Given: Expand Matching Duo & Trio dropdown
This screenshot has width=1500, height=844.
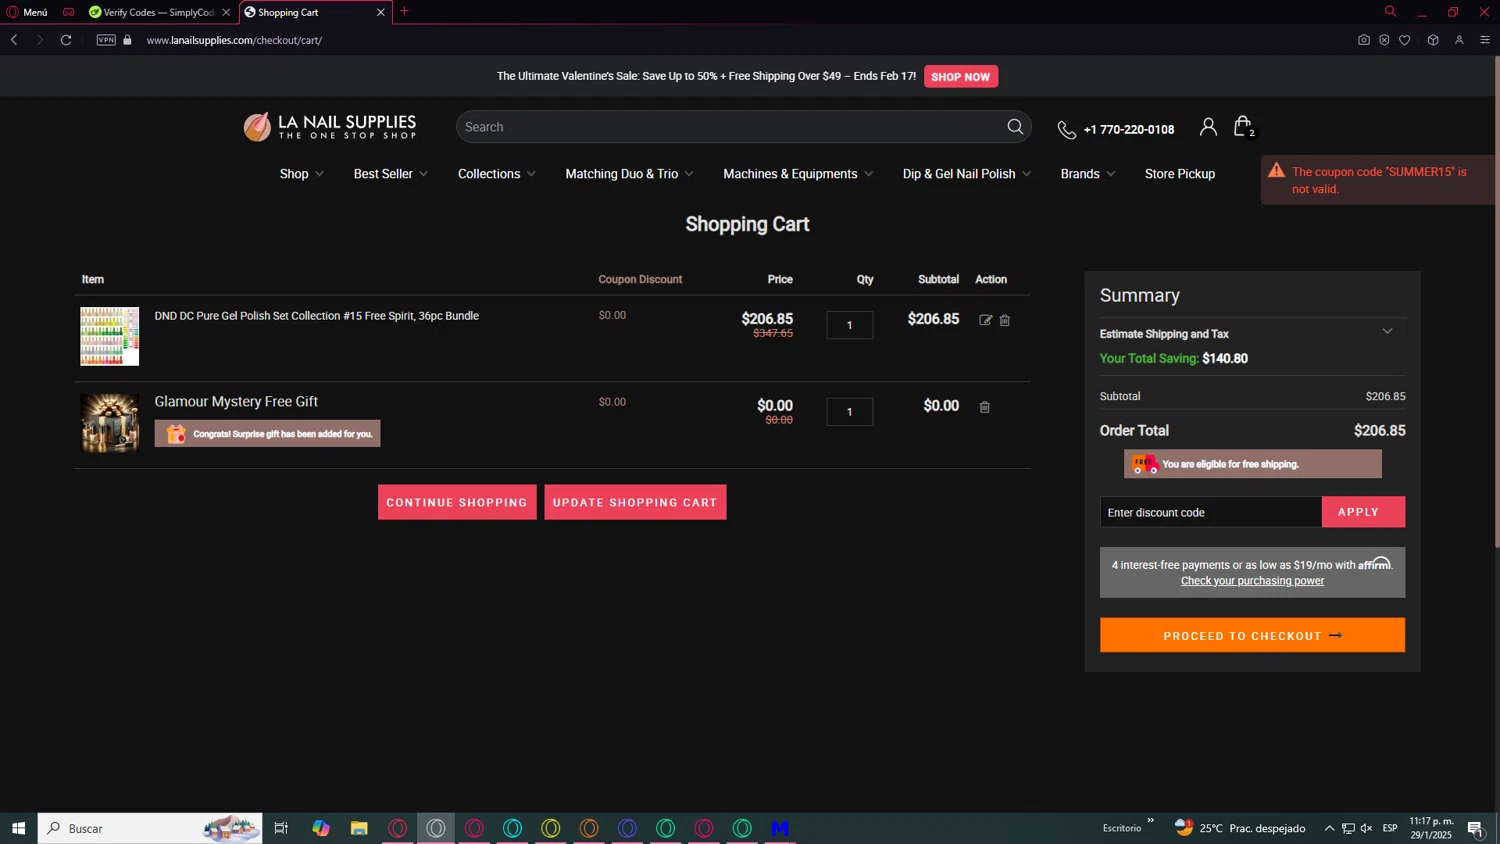Looking at the screenshot, I should [x=629, y=174].
